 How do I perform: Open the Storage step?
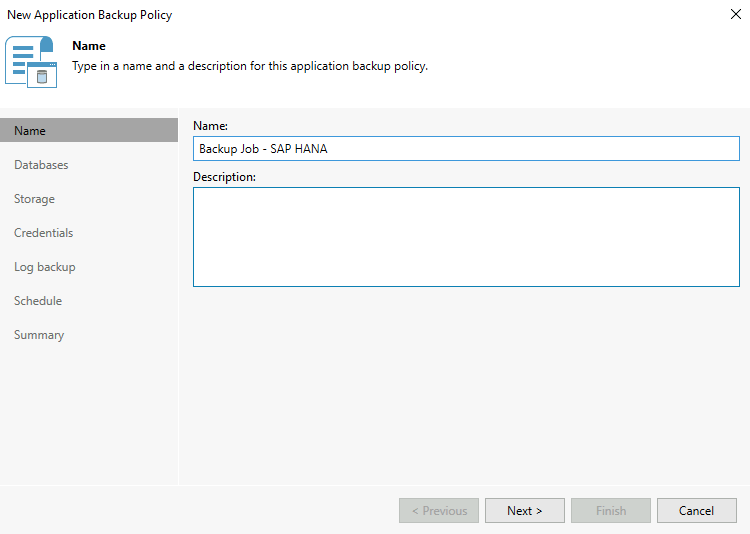click(34, 199)
